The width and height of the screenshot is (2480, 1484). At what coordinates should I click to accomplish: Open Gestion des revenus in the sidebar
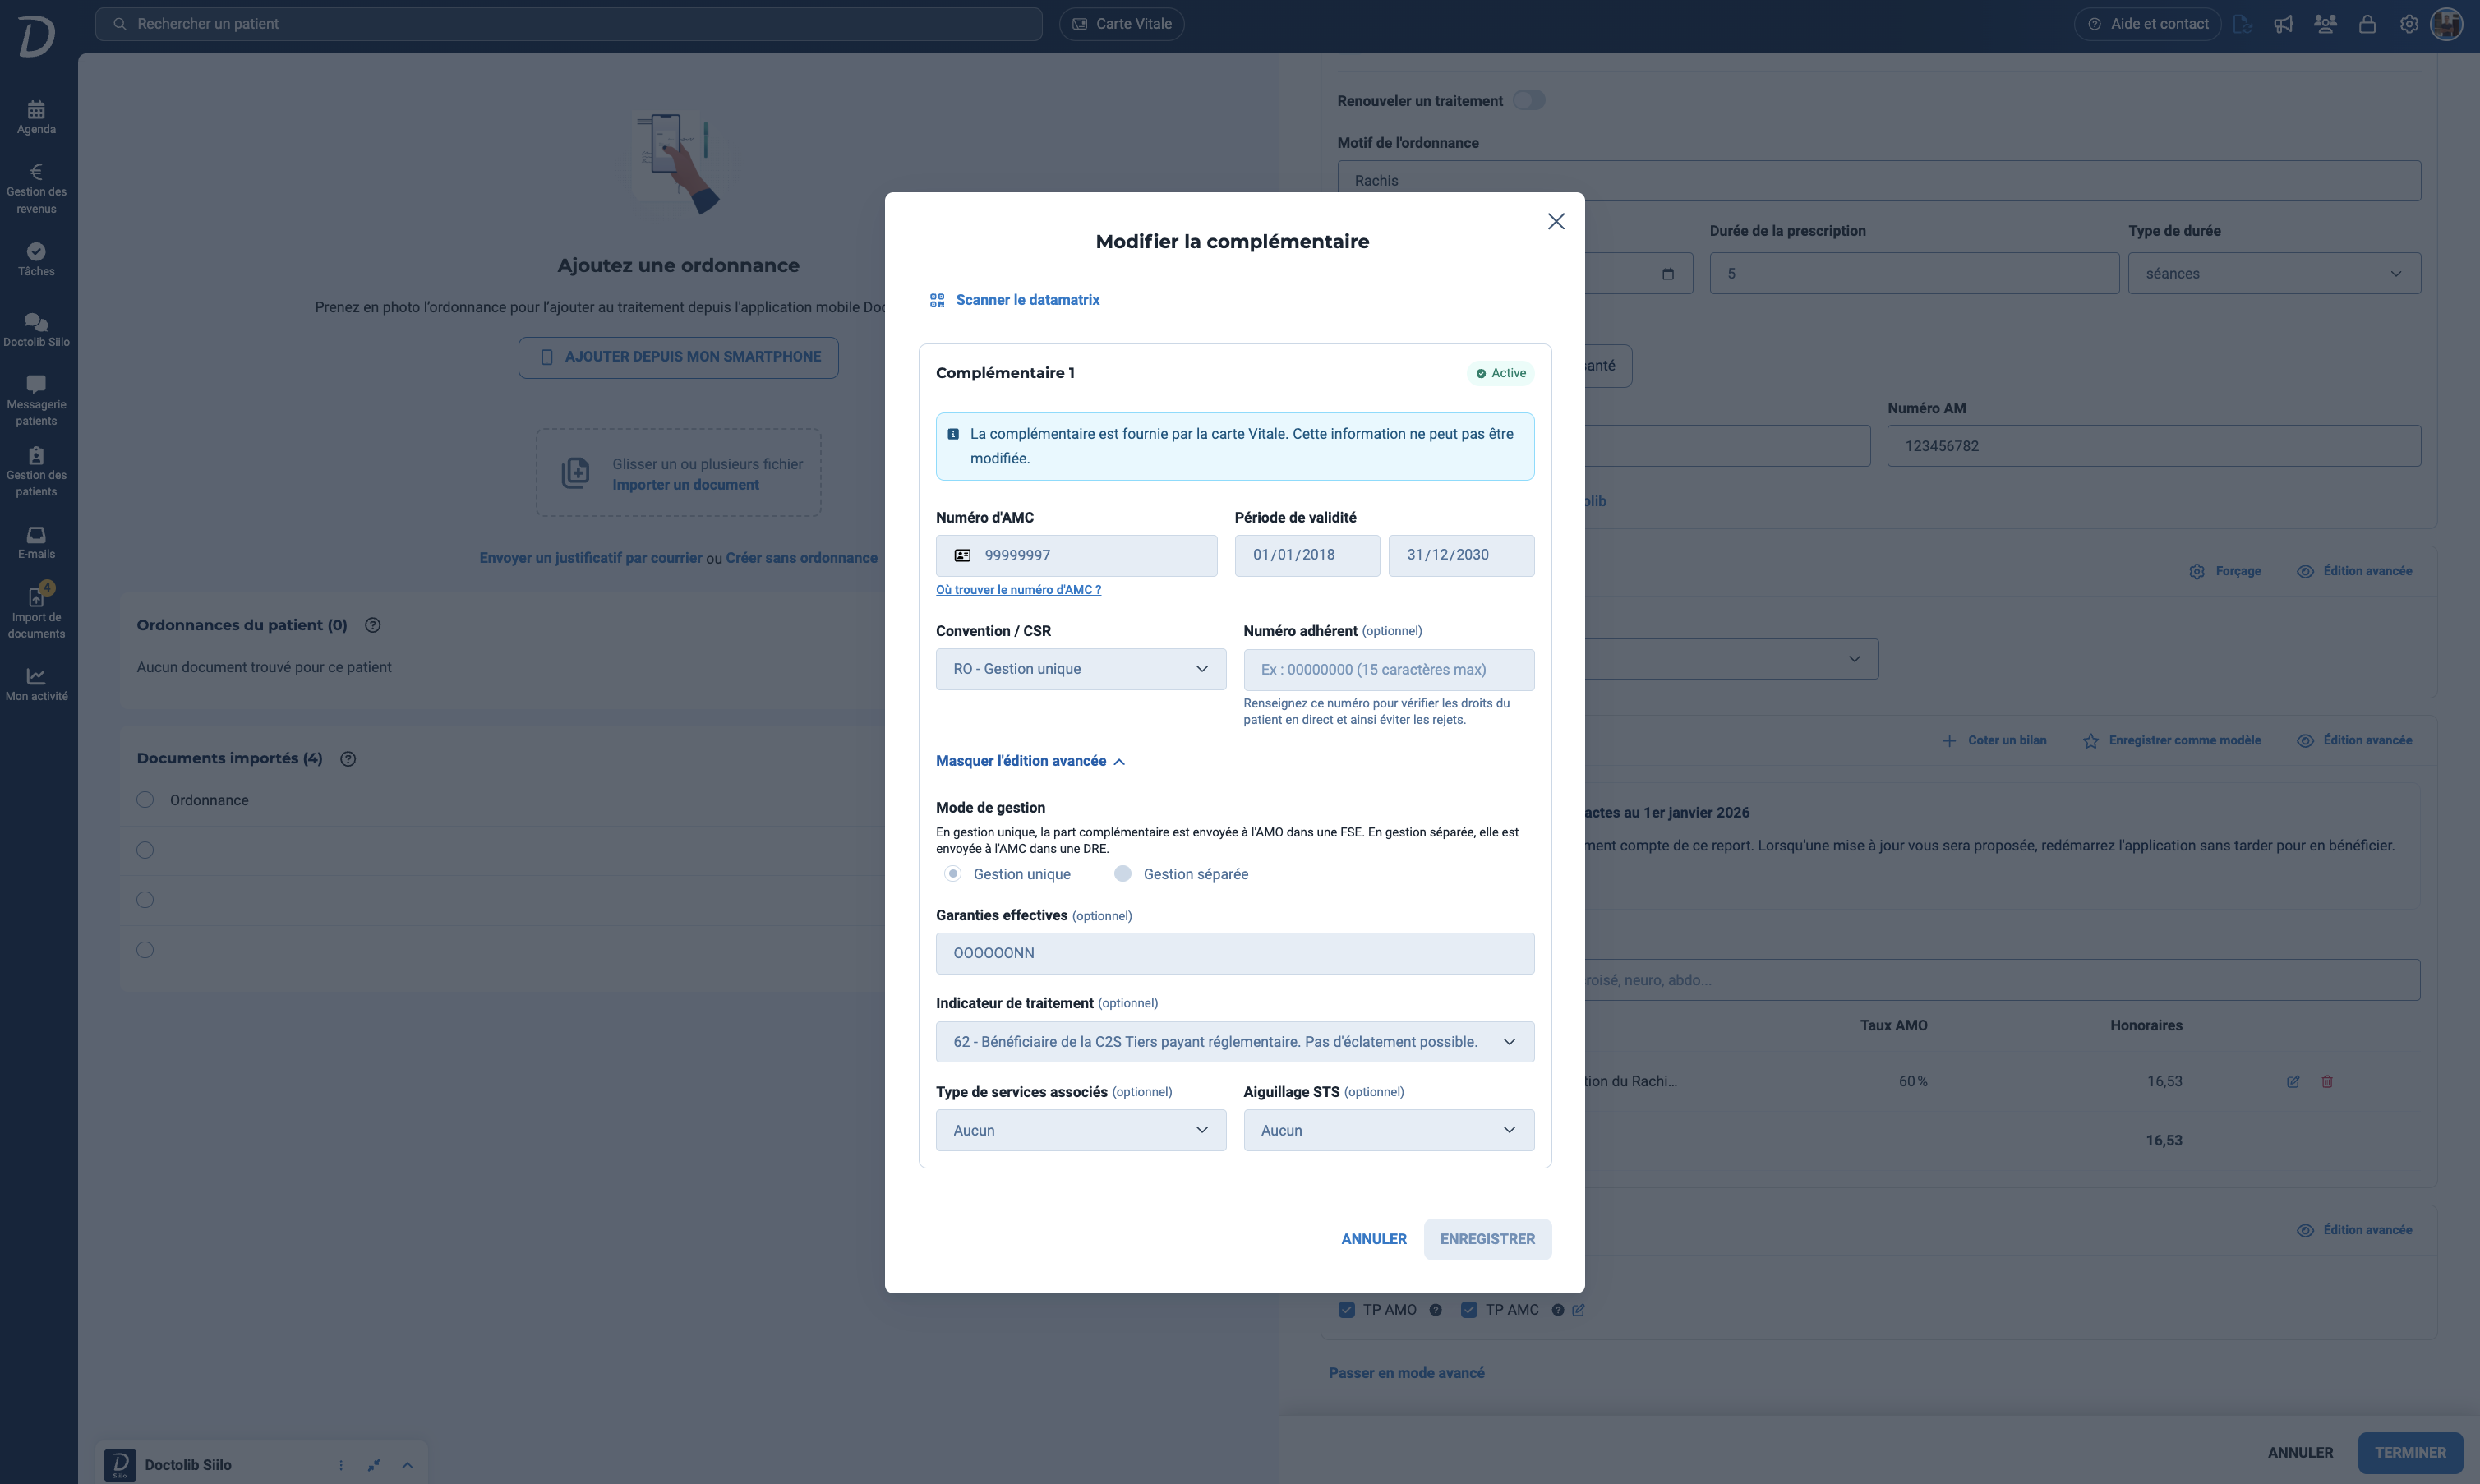[36, 189]
